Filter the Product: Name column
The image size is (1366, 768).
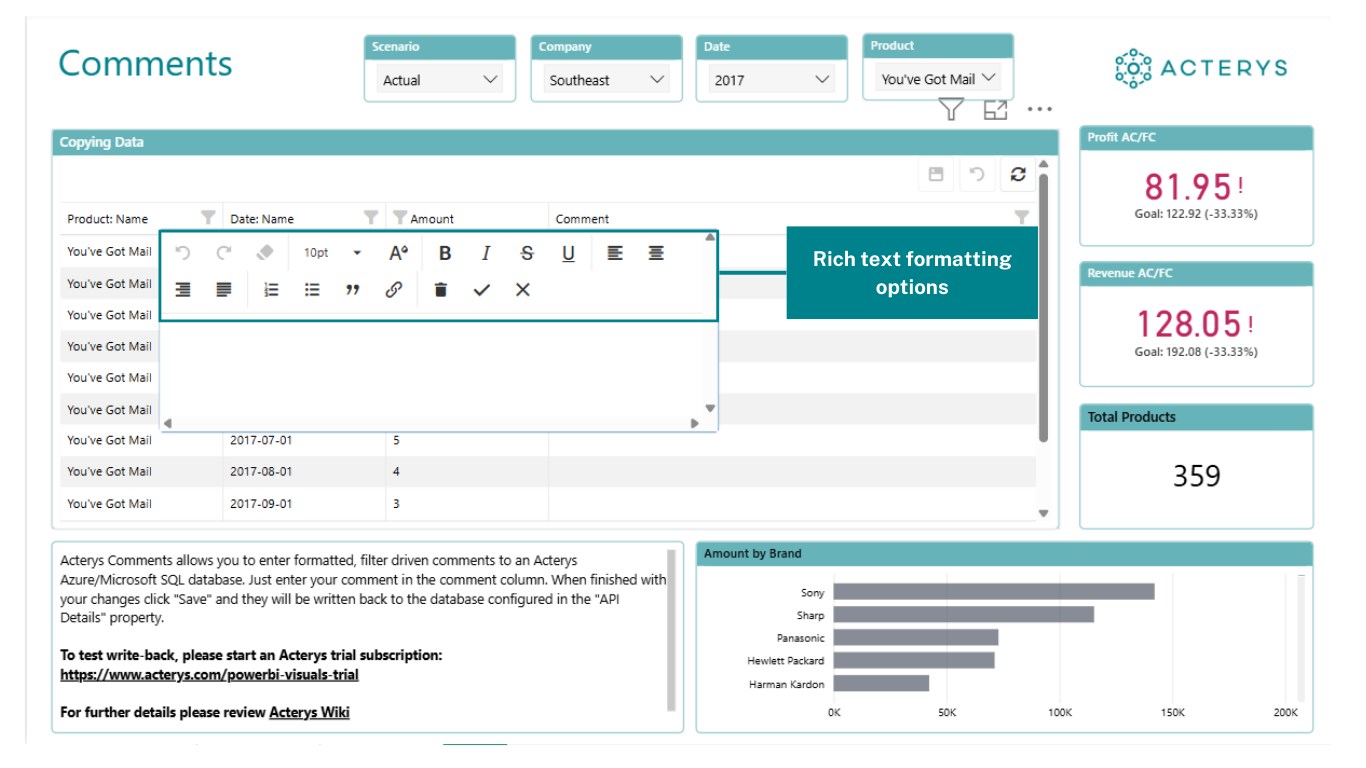208,217
